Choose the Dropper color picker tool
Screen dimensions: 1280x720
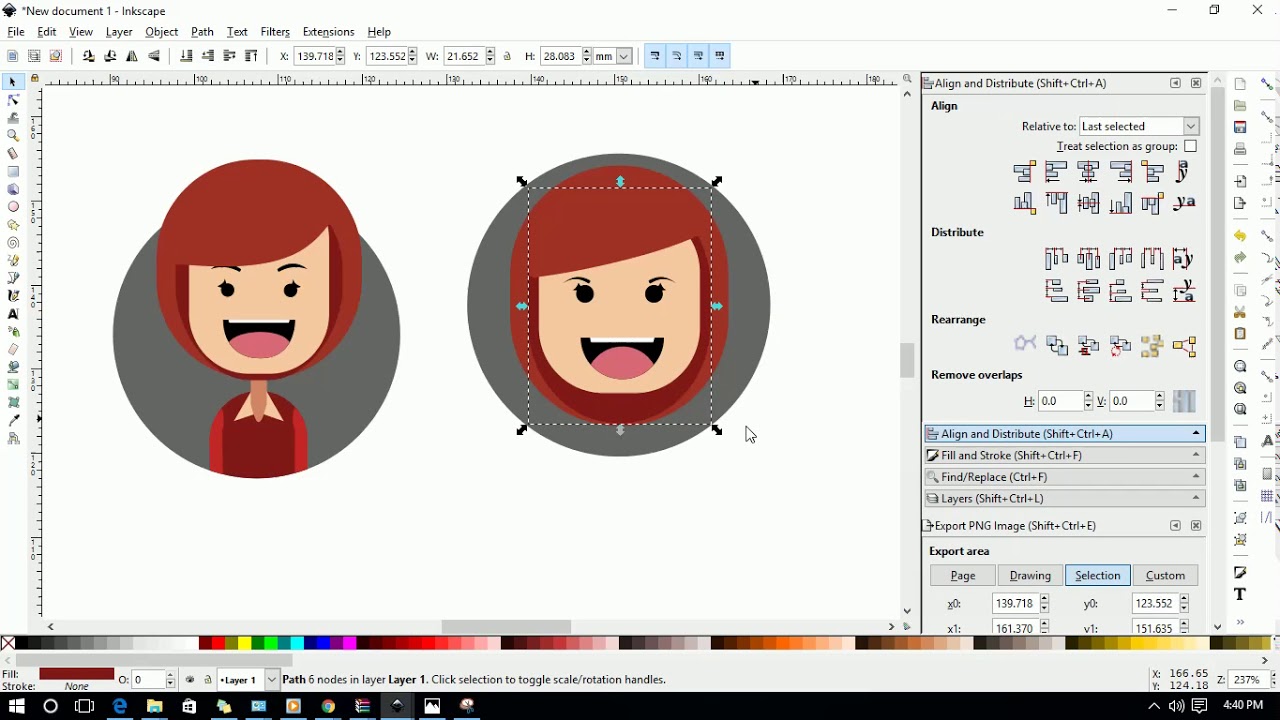pyautogui.click(x=13, y=421)
